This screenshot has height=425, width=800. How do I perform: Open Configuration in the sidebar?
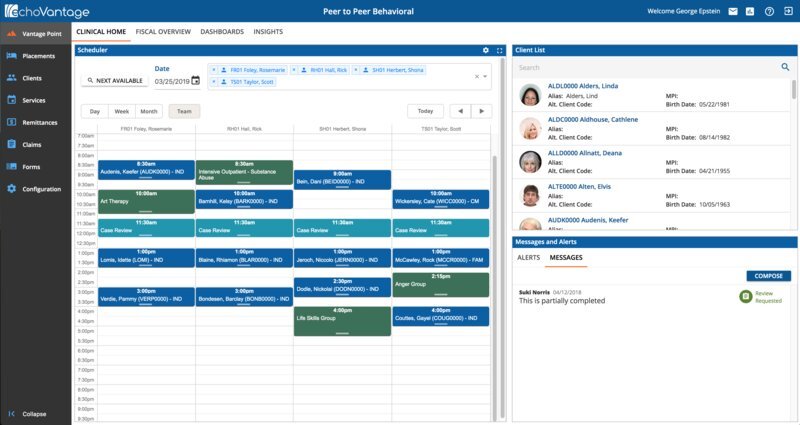coord(41,189)
